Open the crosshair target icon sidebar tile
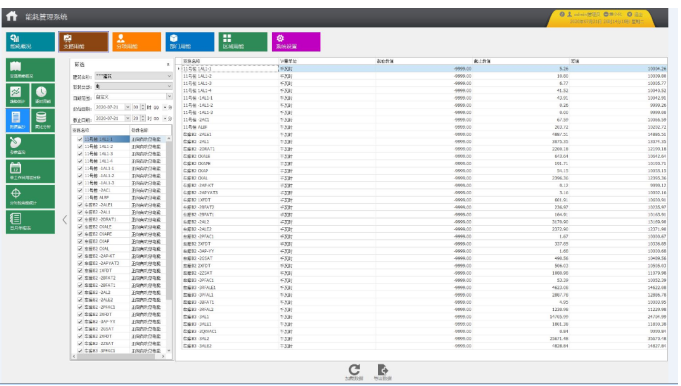This screenshot has width=681, height=386. pyautogui.click(x=30, y=197)
